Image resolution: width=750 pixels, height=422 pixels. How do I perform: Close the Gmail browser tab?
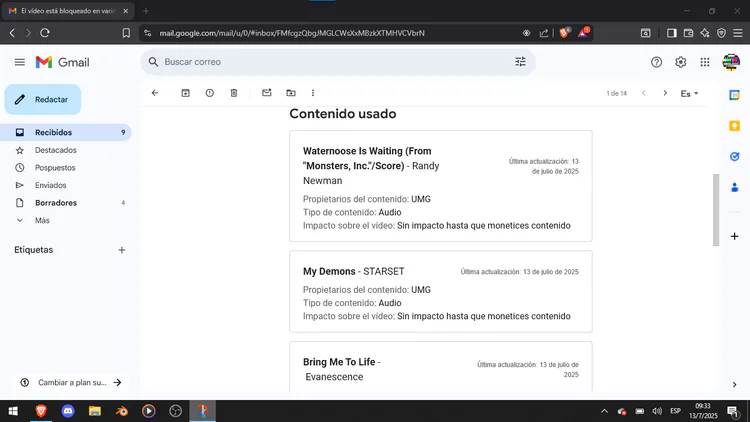(125, 11)
